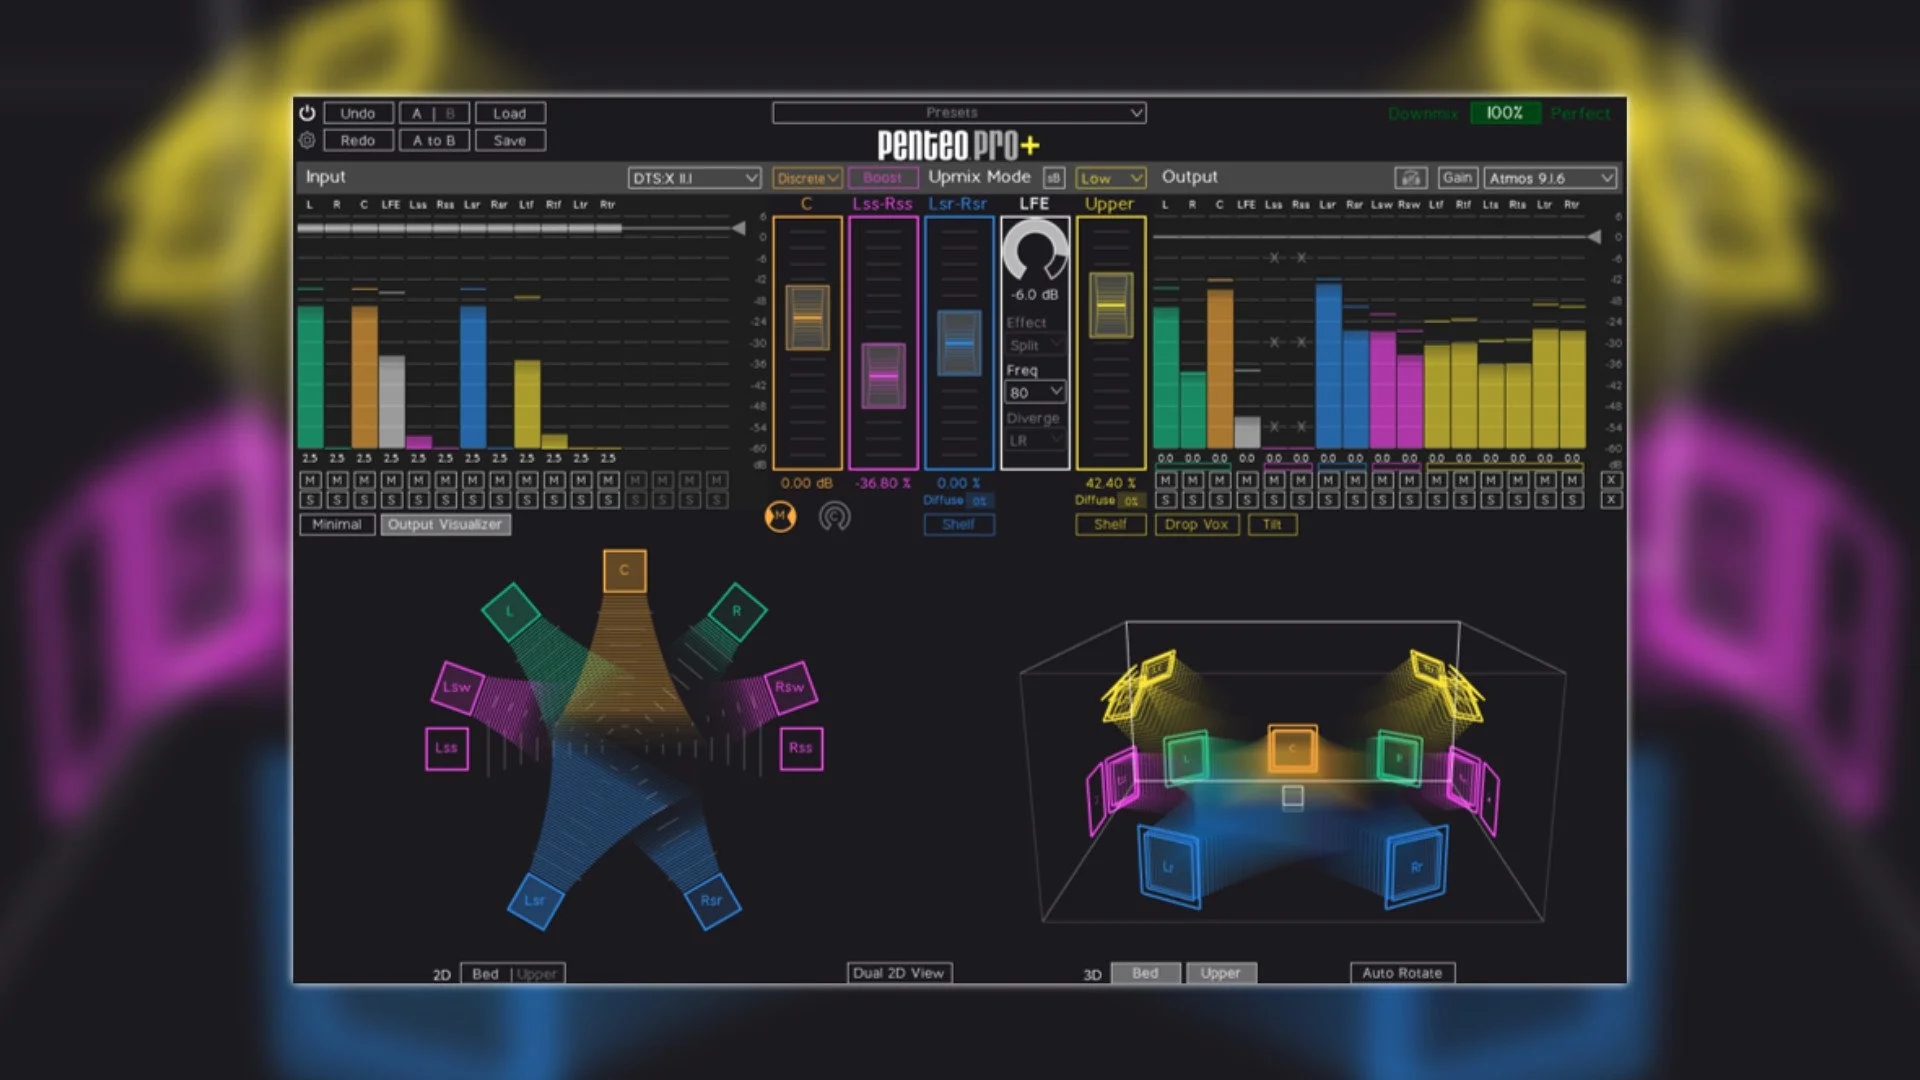This screenshot has height=1080, width=1920.
Task: Open the settings gear icon
Action: 307,140
